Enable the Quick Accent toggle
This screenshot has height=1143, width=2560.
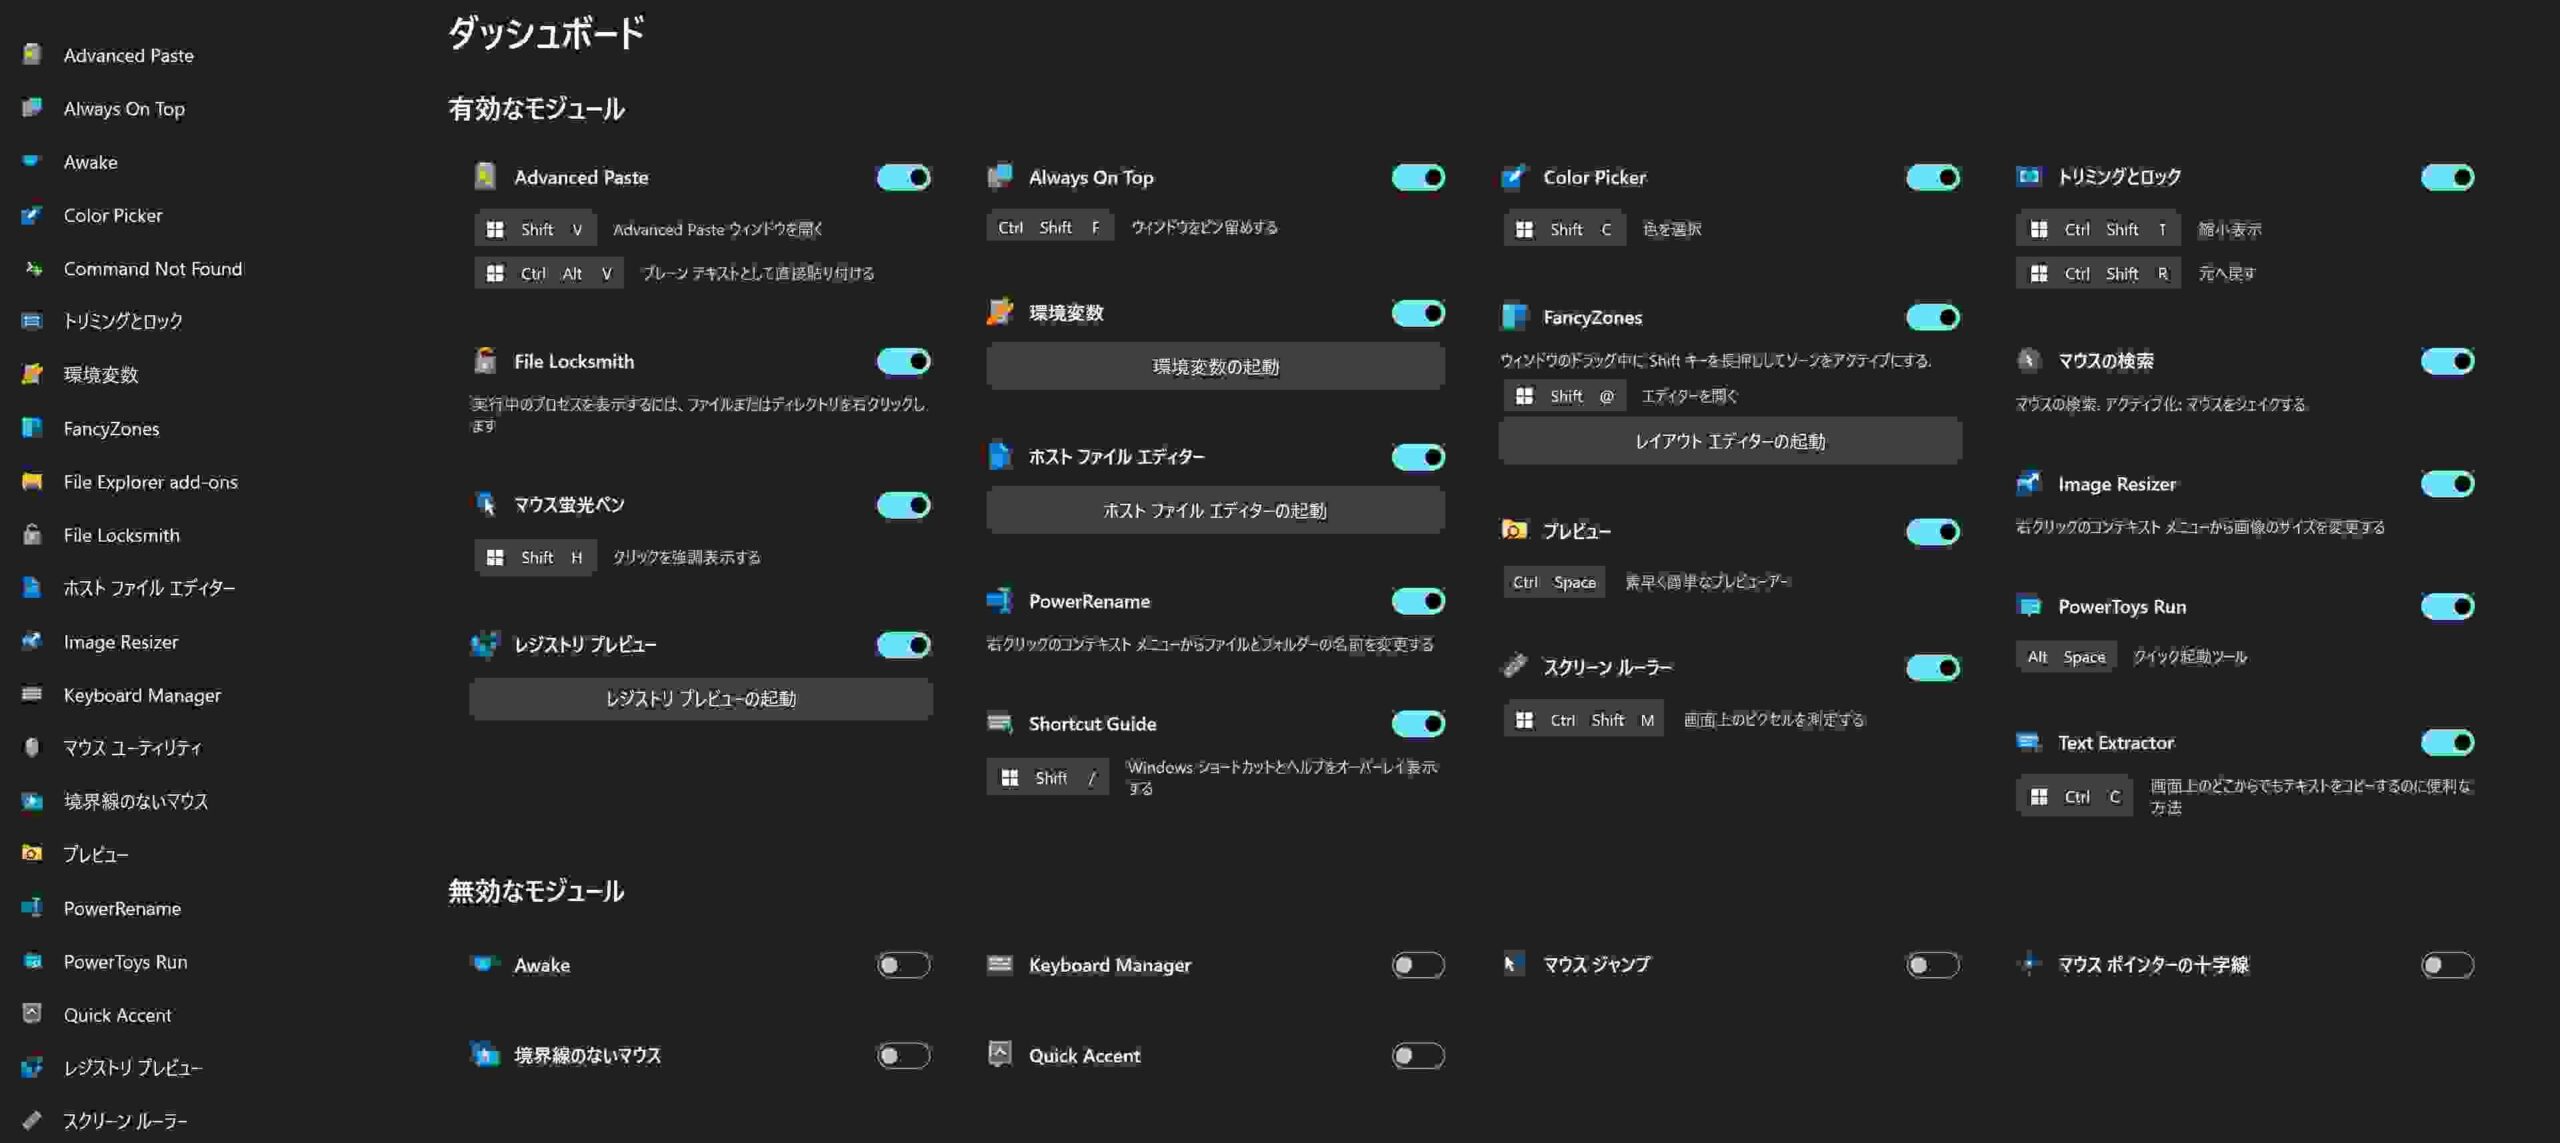point(1417,1055)
